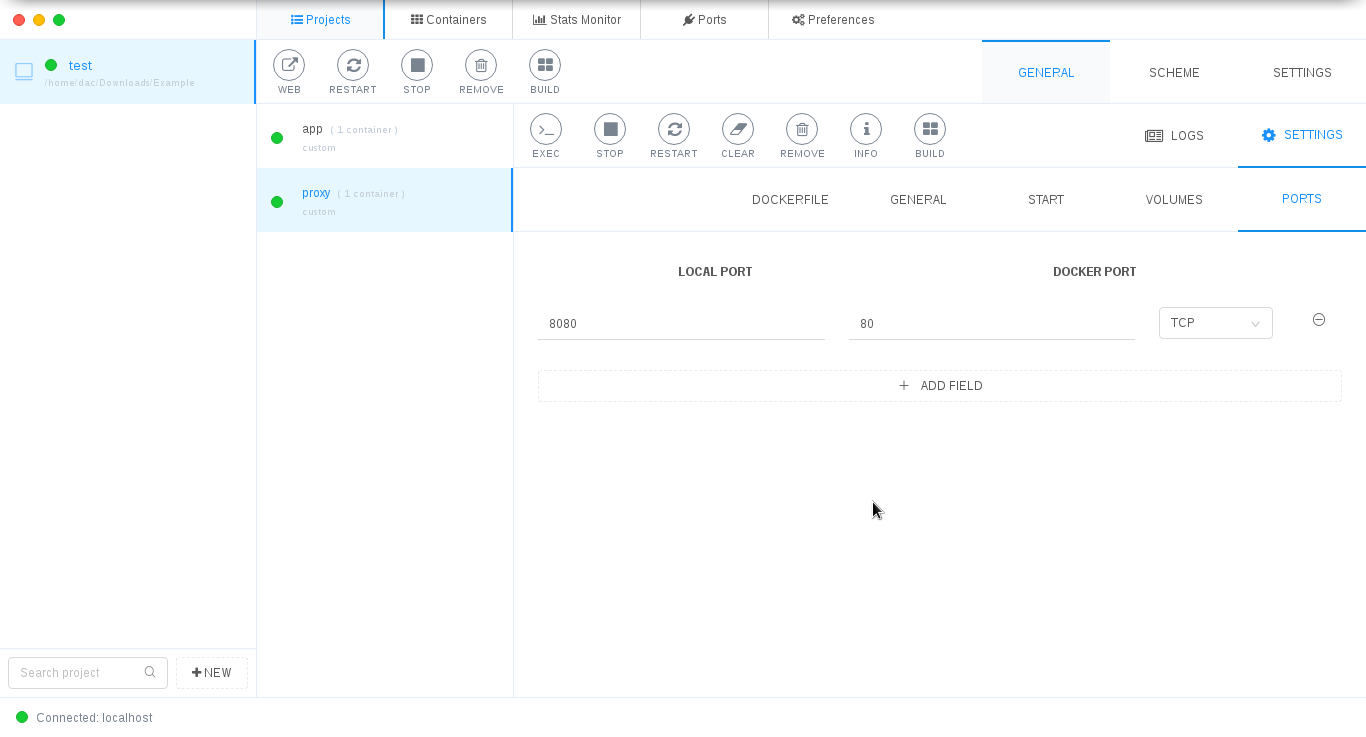Clear the proxy service with eraser icon
The height and width of the screenshot is (737, 1366).
point(738,130)
